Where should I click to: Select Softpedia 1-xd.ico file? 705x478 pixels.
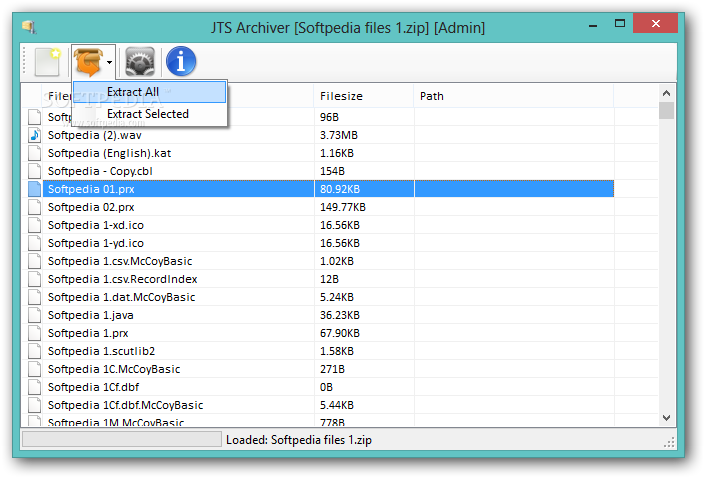tap(96, 225)
